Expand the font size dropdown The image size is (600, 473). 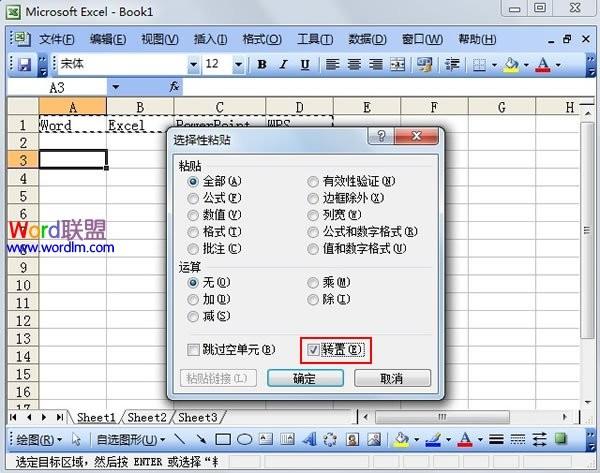pyautogui.click(x=240, y=64)
